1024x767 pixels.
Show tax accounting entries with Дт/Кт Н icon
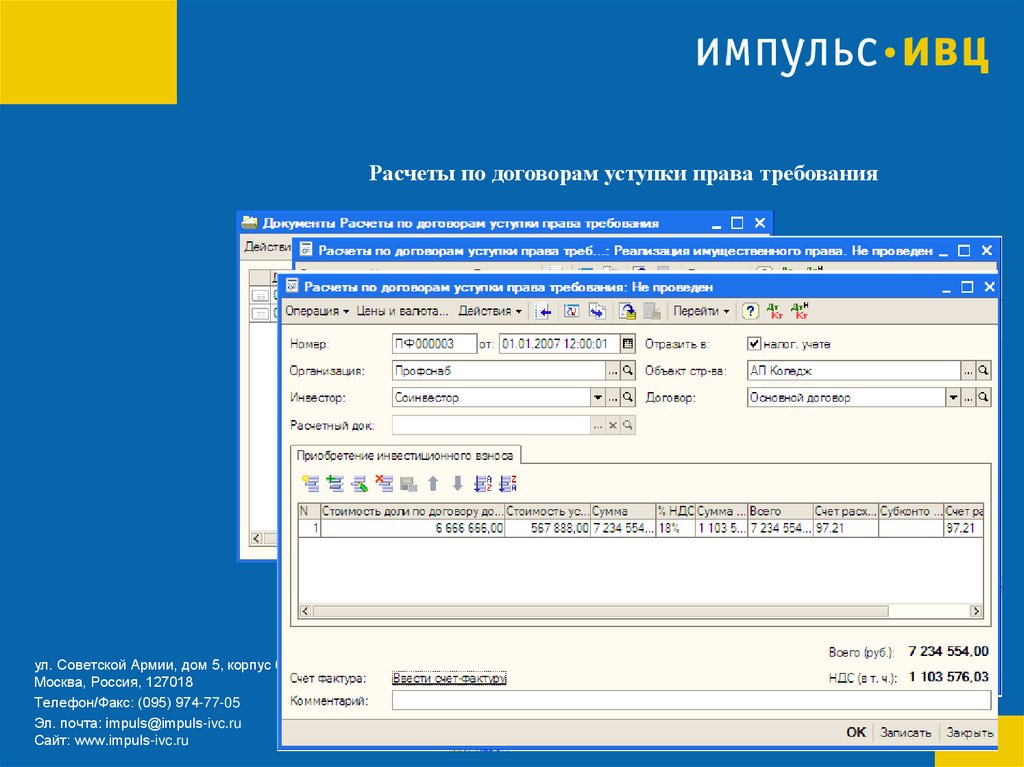click(800, 312)
